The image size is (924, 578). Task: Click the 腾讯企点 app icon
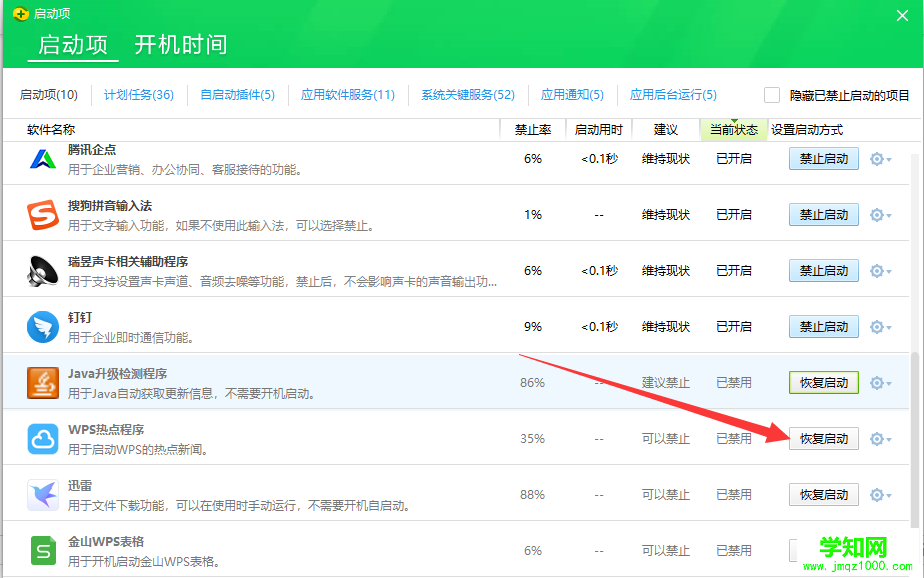point(43,159)
